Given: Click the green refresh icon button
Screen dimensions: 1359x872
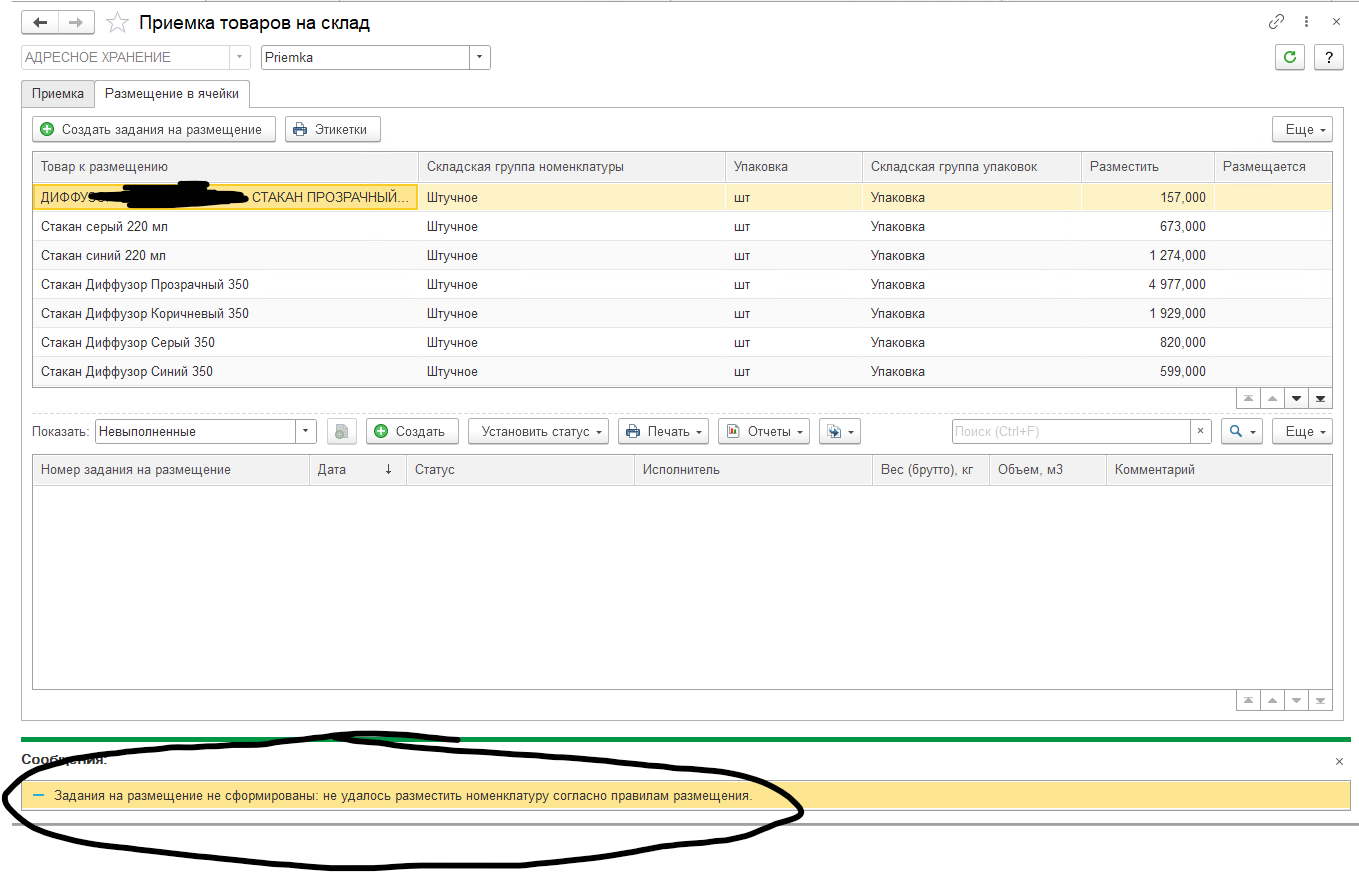Looking at the screenshot, I should tap(1289, 57).
